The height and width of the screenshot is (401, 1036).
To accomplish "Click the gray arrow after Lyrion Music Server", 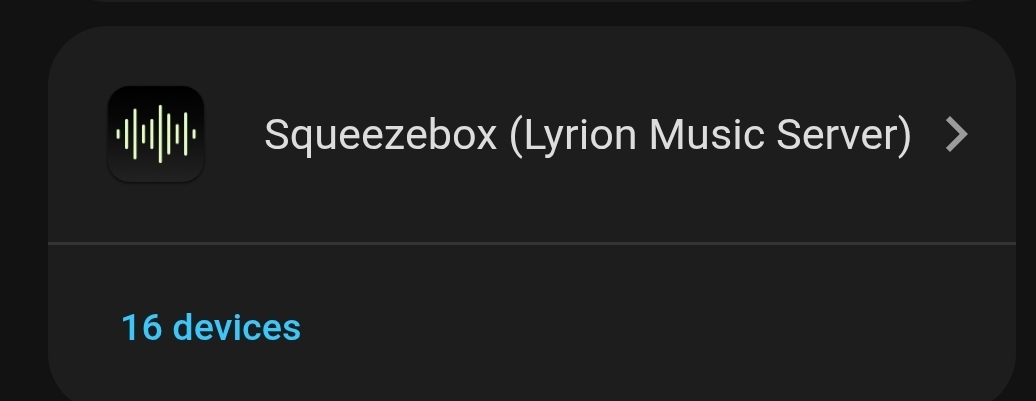I will [956, 134].
